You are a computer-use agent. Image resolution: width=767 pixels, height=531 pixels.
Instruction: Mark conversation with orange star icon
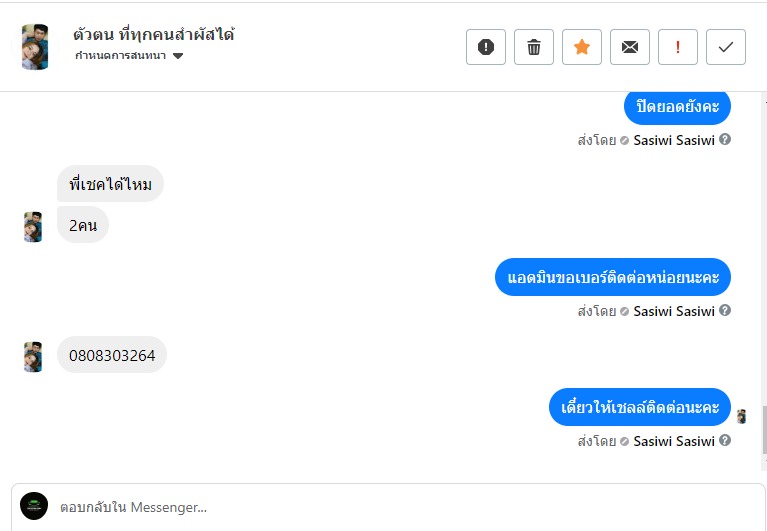point(582,47)
